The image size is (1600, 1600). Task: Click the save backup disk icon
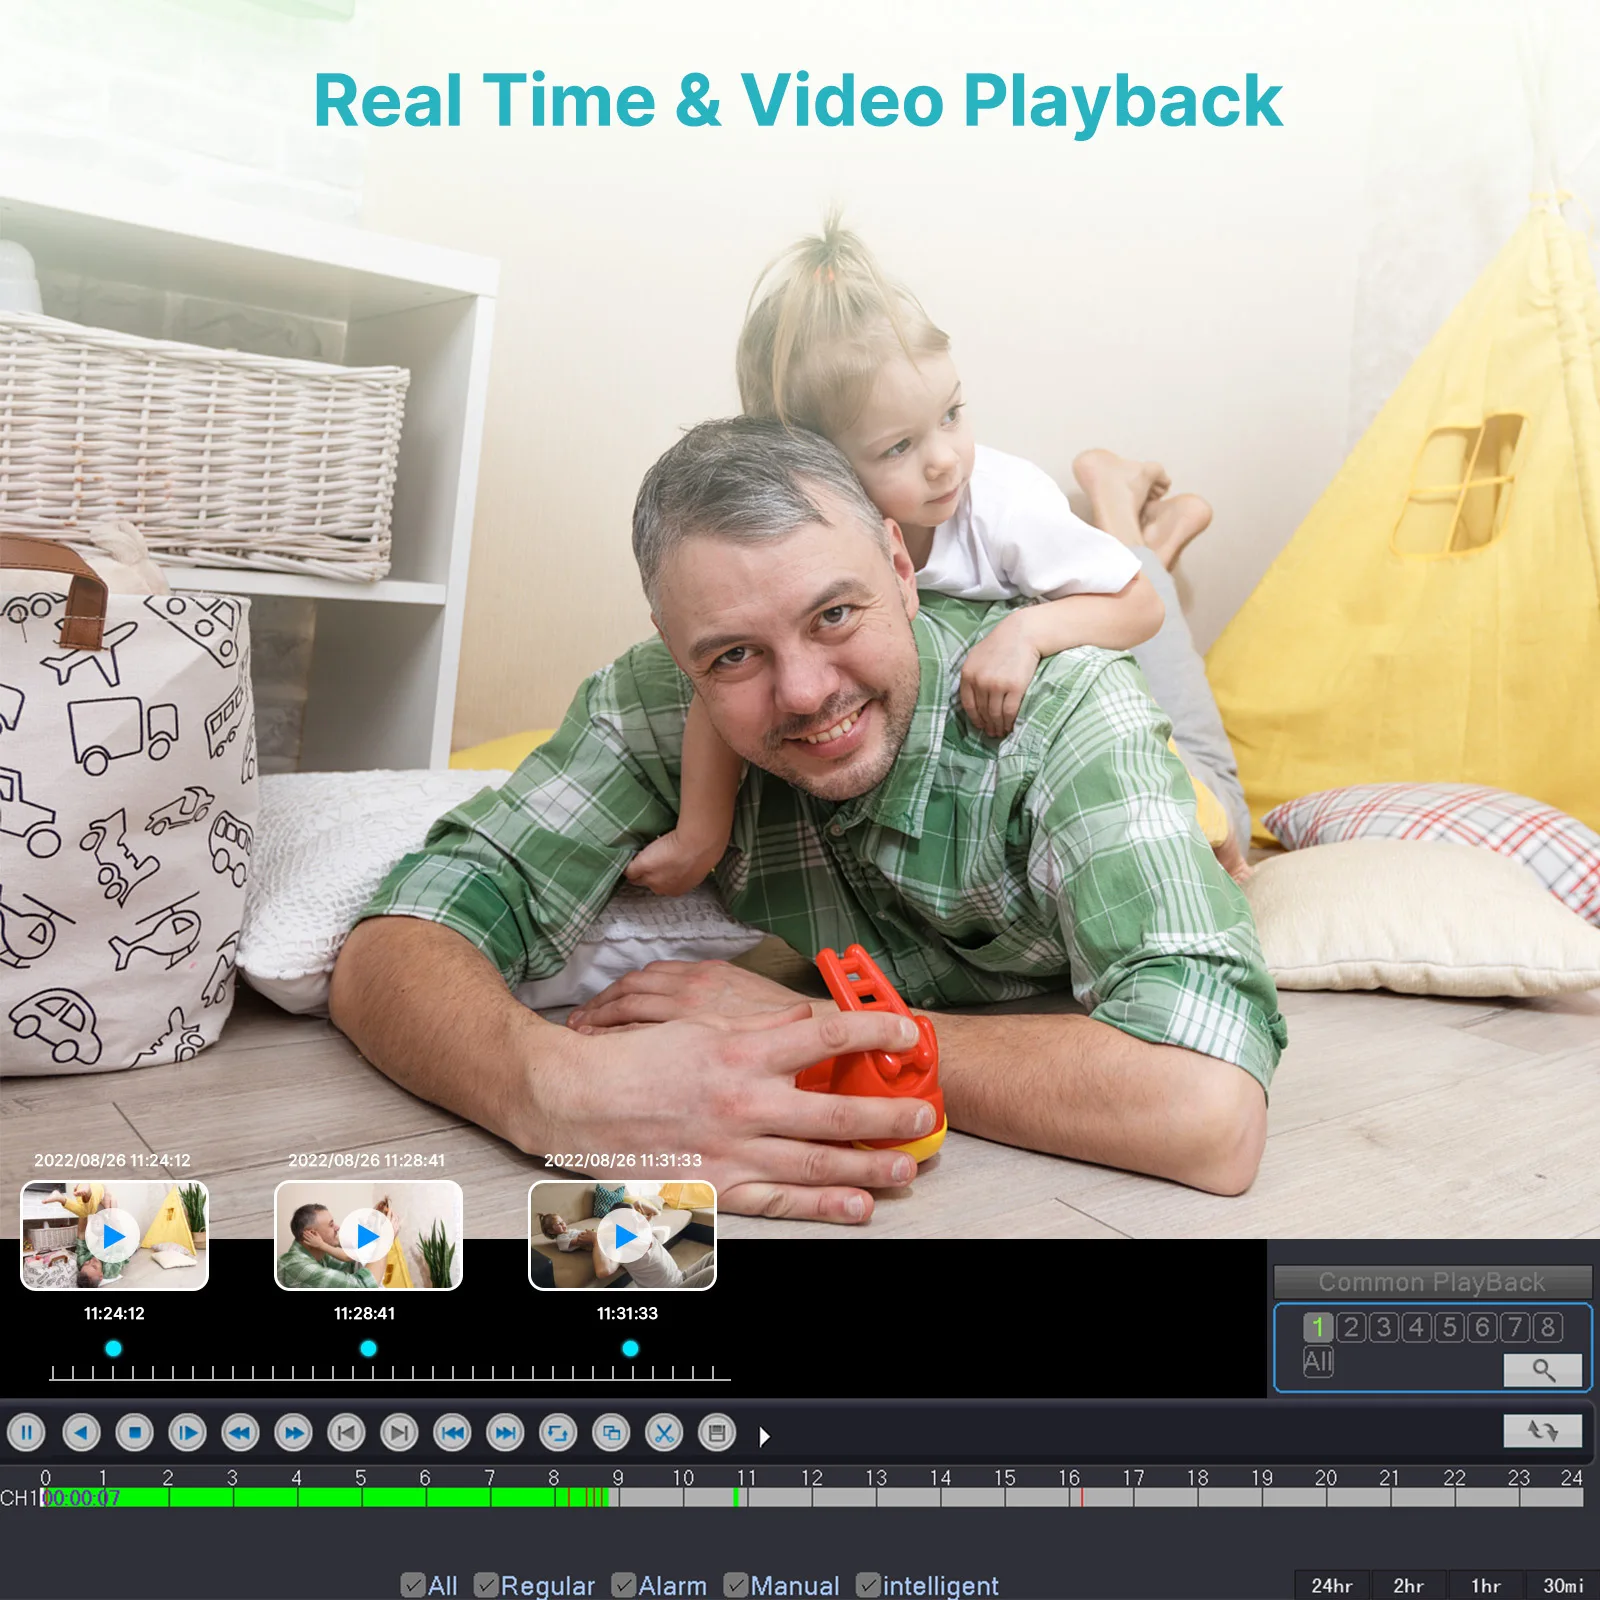tap(717, 1433)
